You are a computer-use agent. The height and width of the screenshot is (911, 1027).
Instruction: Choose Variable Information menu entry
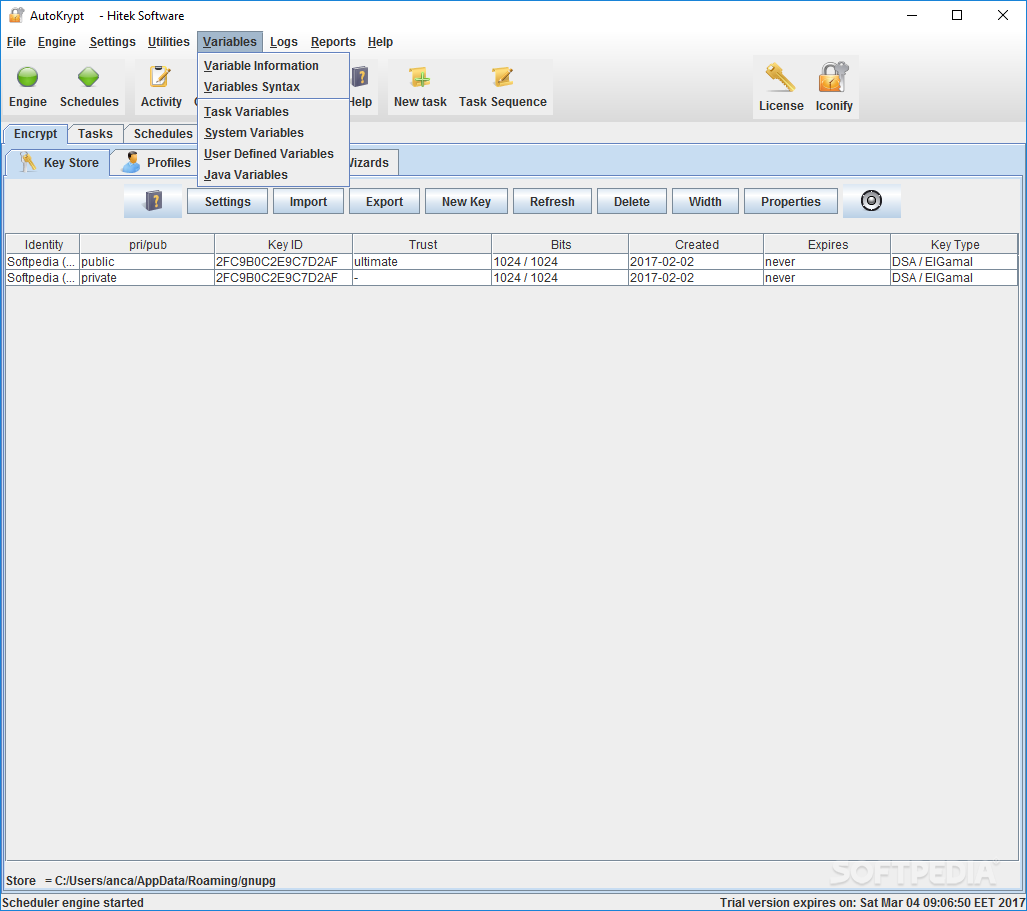coord(273,65)
